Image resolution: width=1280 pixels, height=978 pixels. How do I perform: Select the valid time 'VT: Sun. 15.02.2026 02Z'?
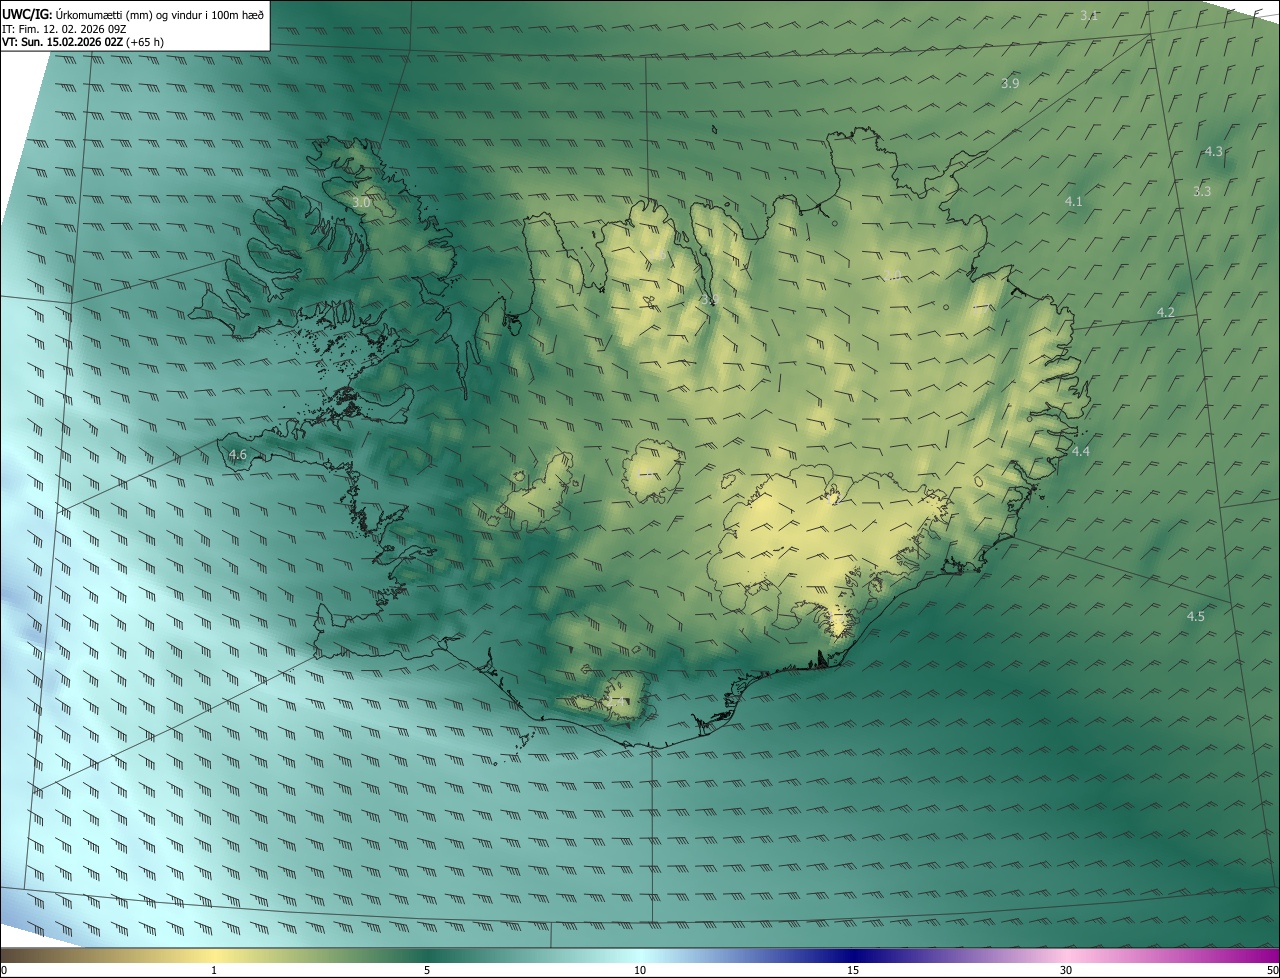[x=63, y=42]
